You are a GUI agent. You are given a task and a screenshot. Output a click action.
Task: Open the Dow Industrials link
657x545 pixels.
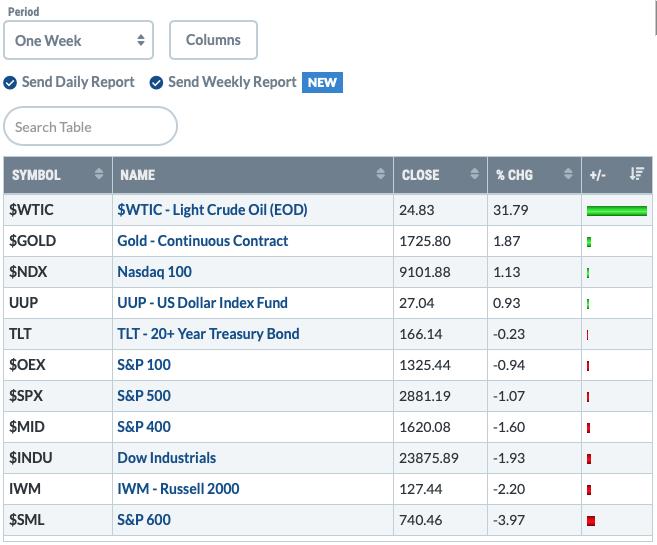coord(167,458)
